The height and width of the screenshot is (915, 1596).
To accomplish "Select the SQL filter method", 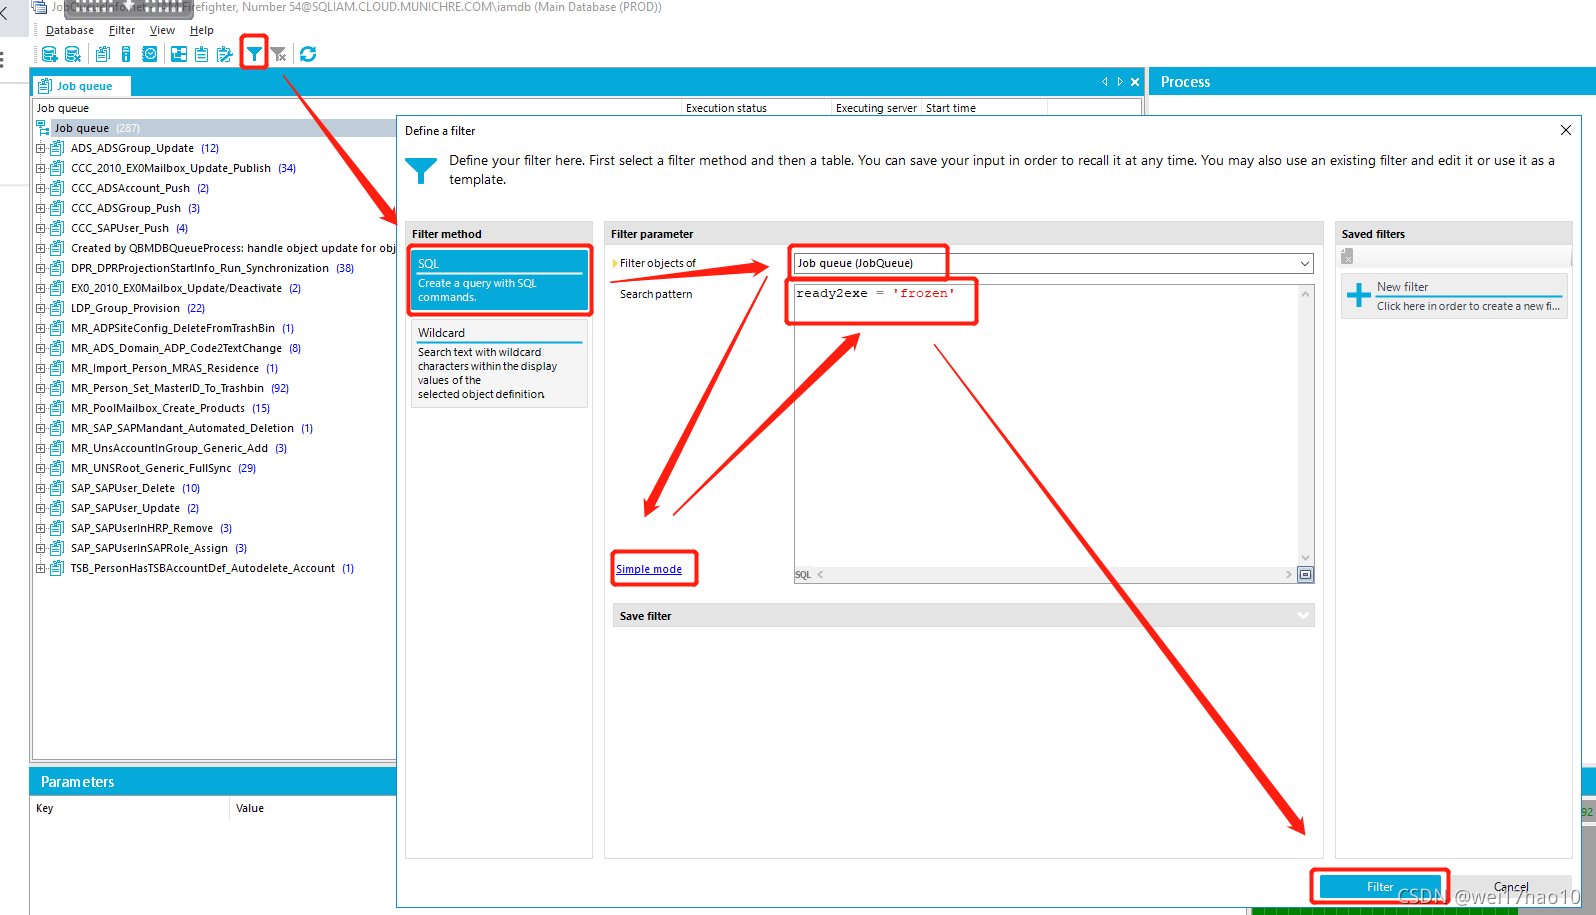I will click(499, 280).
